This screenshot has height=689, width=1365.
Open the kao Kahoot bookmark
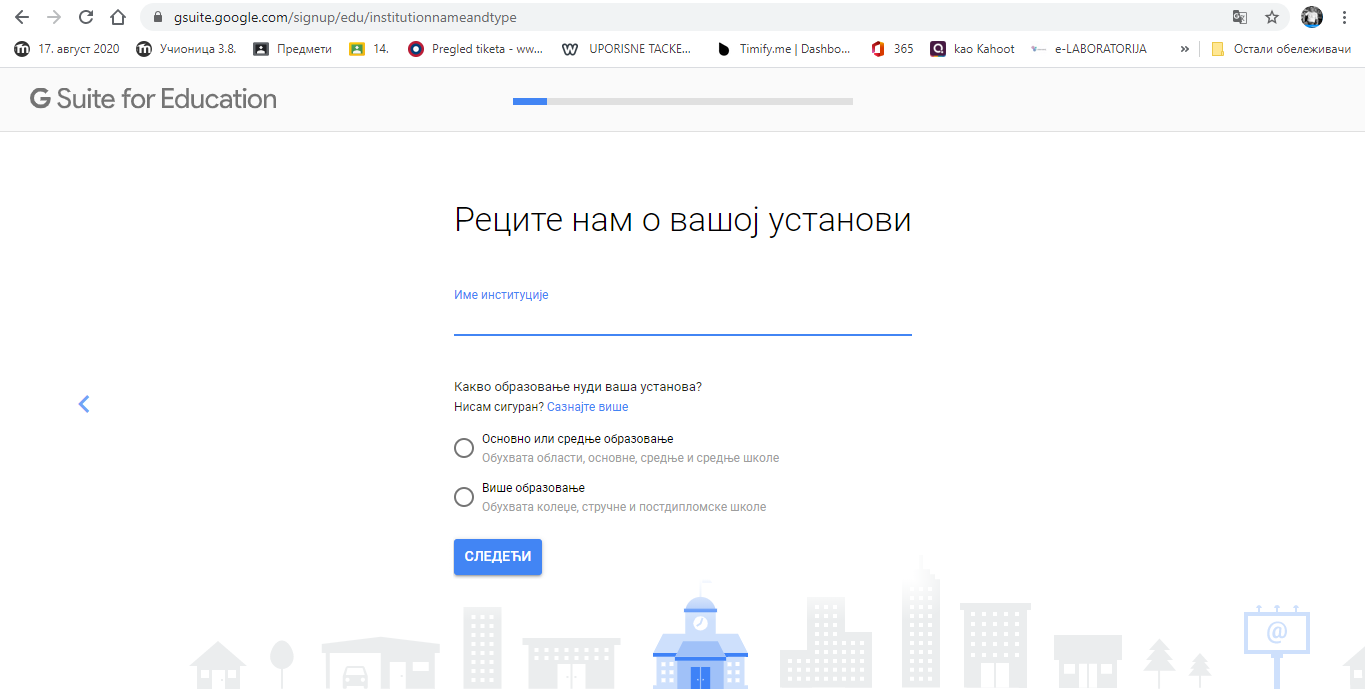point(972,48)
